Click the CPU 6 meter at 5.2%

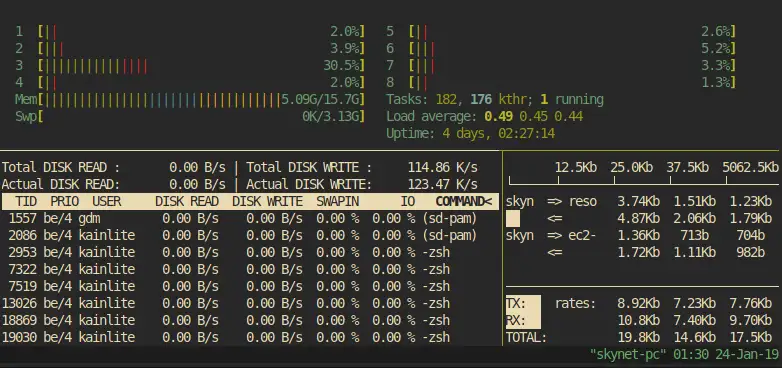pyautogui.click(x=573, y=49)
